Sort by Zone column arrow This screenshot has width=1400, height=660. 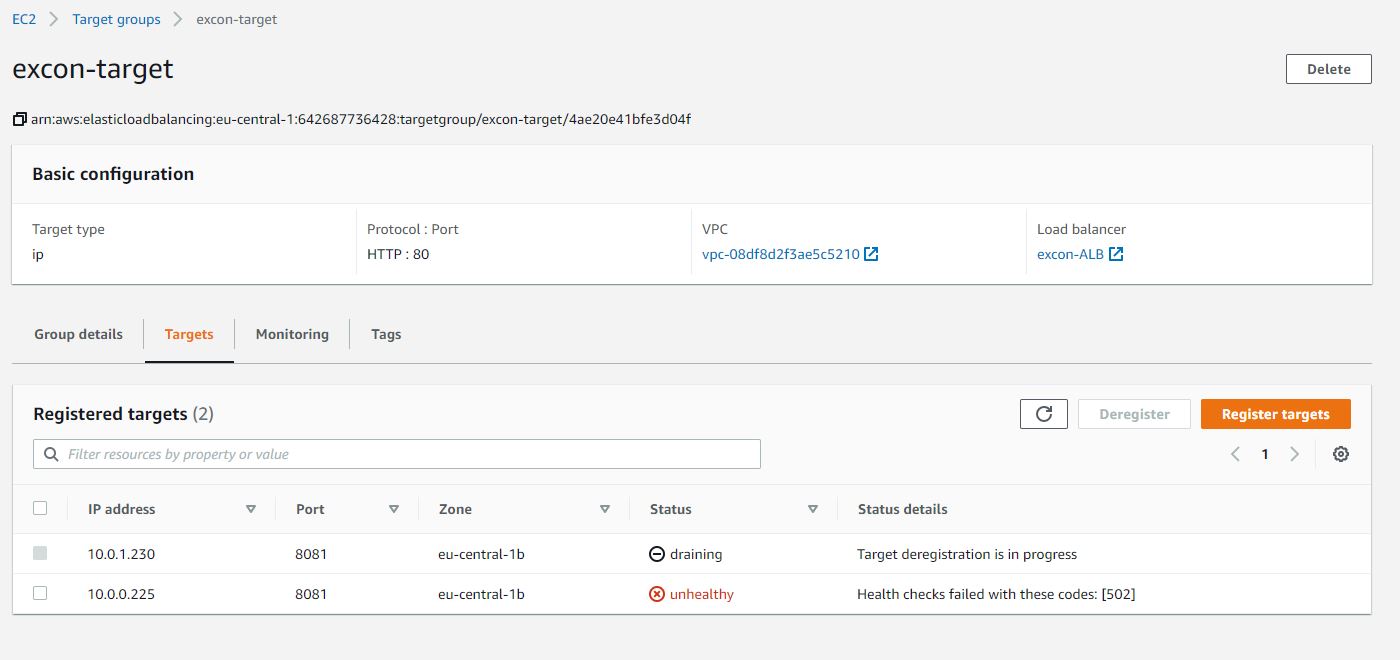(x=605, y=509)
